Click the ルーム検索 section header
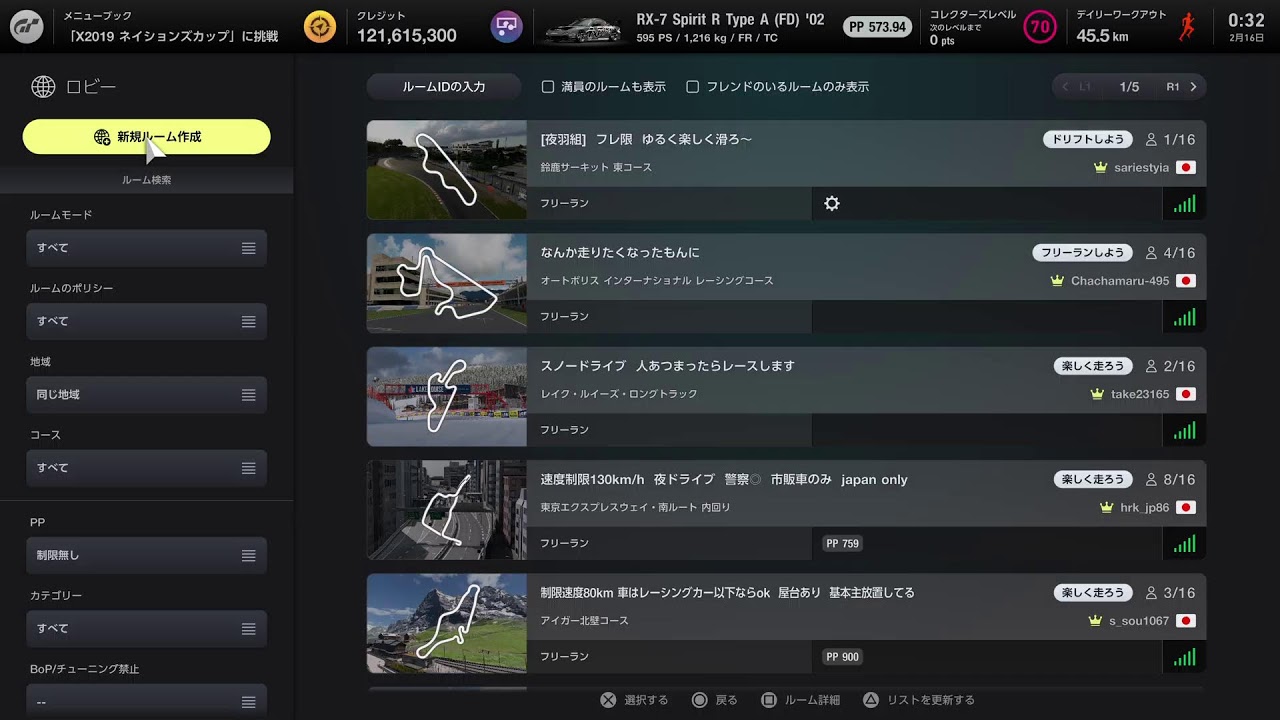This screenshot has height=720, width=1280. pos(146,180)
